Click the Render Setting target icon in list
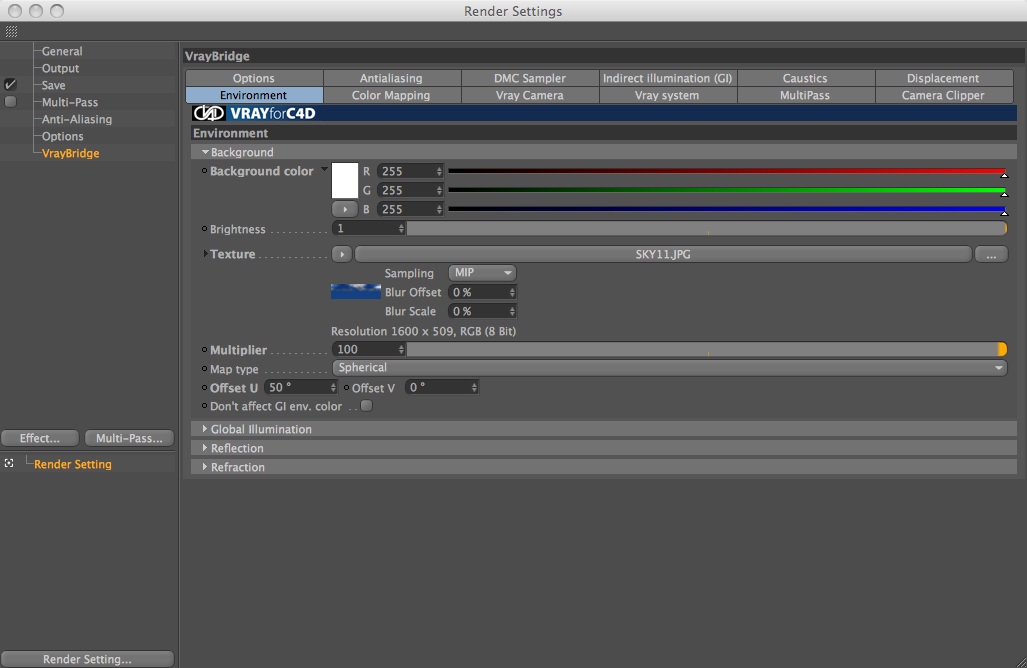 click(x=9, y=463)
